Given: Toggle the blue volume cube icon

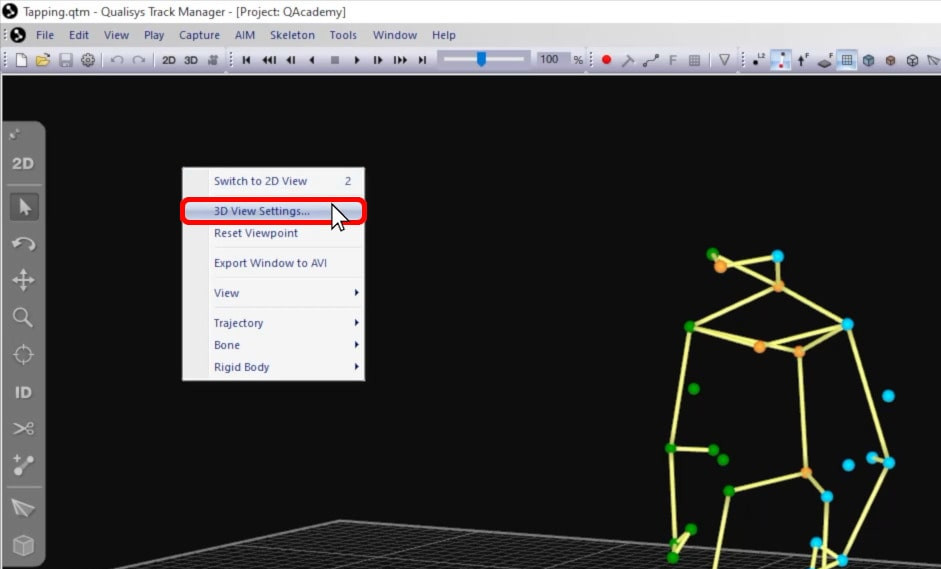Looking at the screenshot, I should tap(868, 60).
